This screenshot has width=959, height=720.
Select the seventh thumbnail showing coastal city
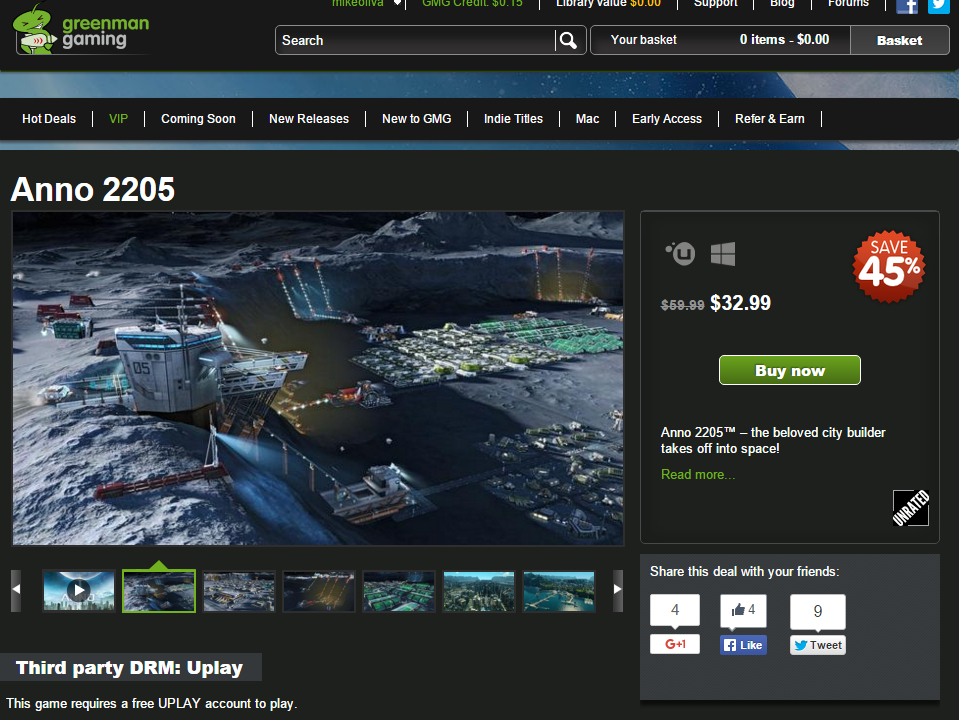pyautogui.click(x=559, y=591)
